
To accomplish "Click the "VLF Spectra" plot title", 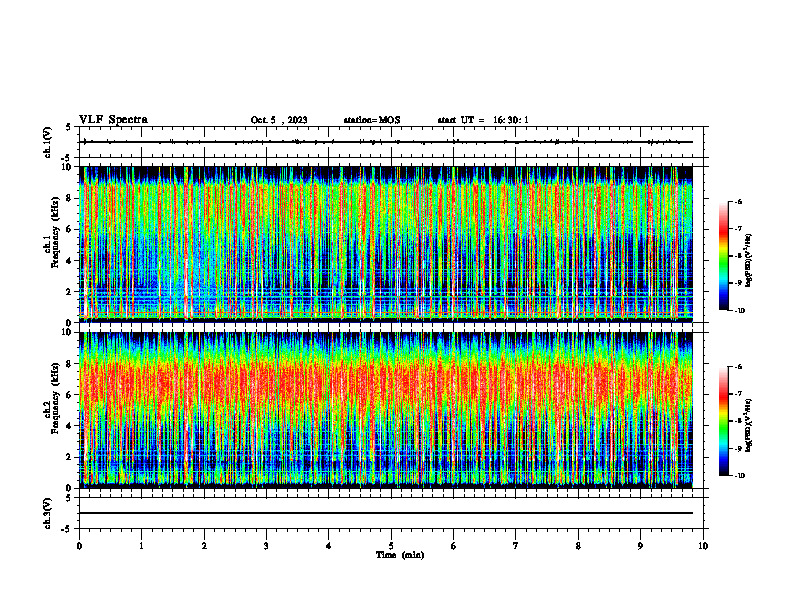I will pos(113,120).
